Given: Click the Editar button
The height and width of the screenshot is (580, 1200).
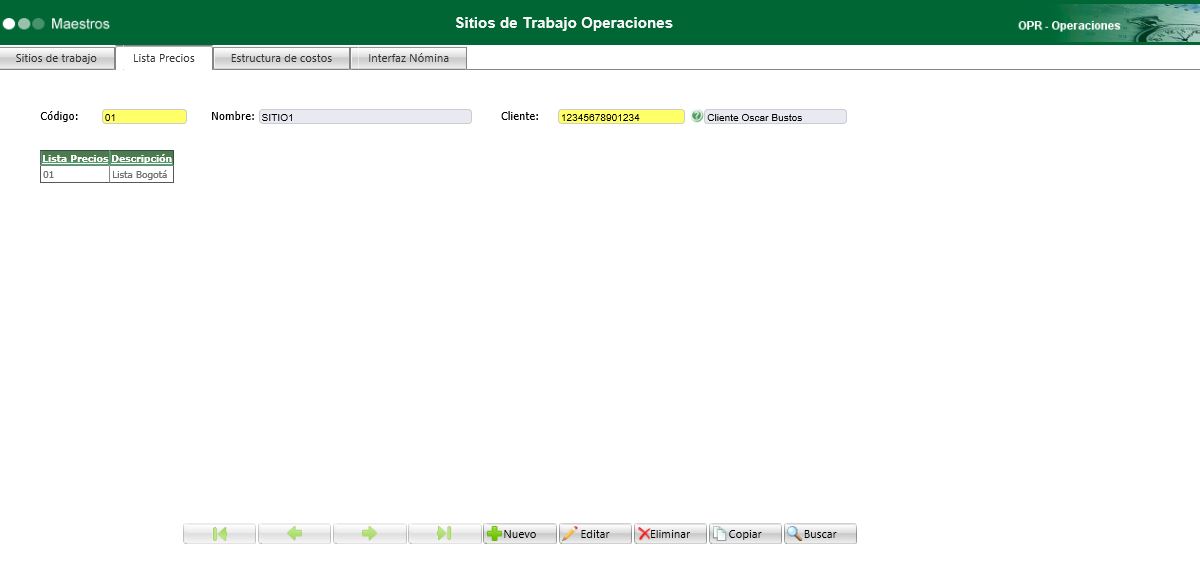Looking at the screenshot, I should pyautogui.click(x=595, y=534).
